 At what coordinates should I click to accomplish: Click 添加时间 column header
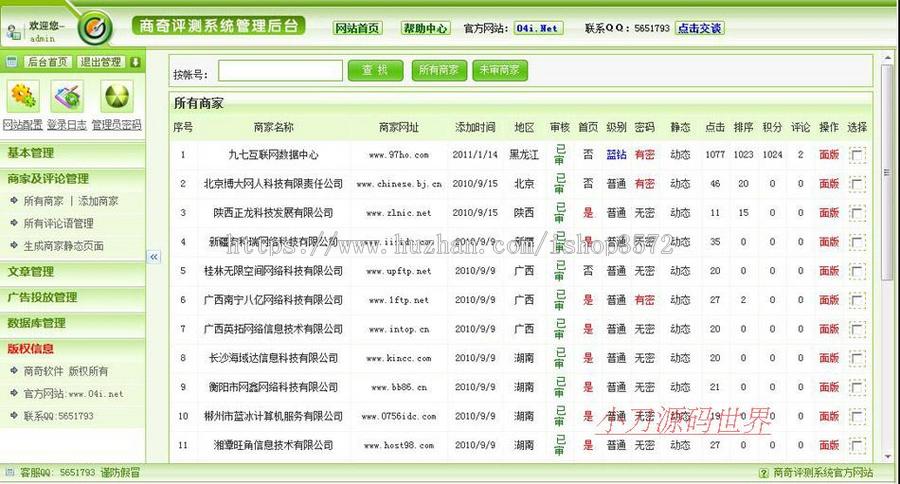[x=475, y=127]
